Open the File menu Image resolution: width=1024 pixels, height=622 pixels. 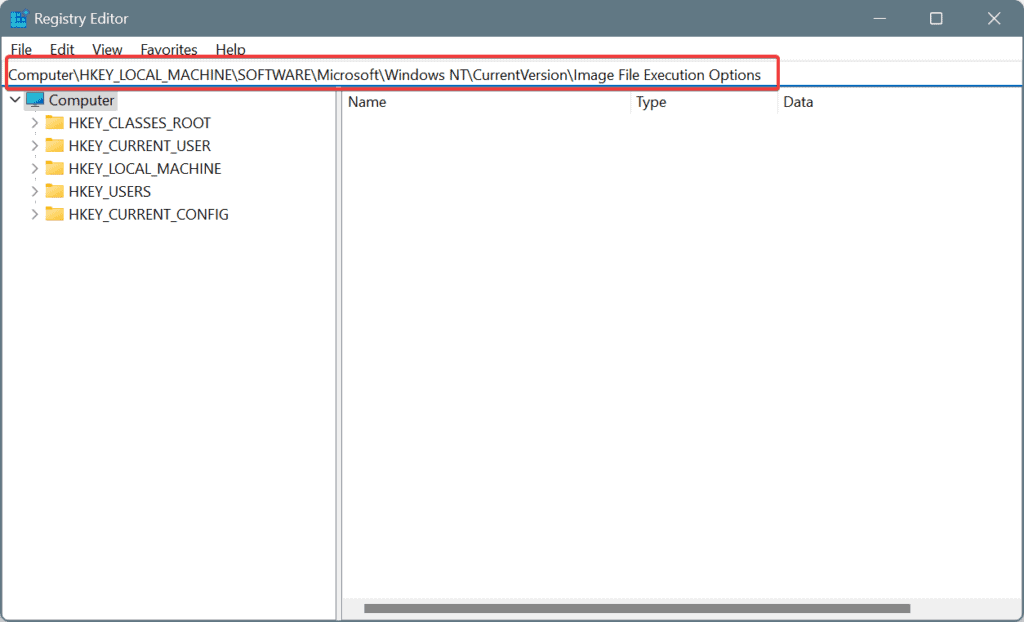coord(21,50)
